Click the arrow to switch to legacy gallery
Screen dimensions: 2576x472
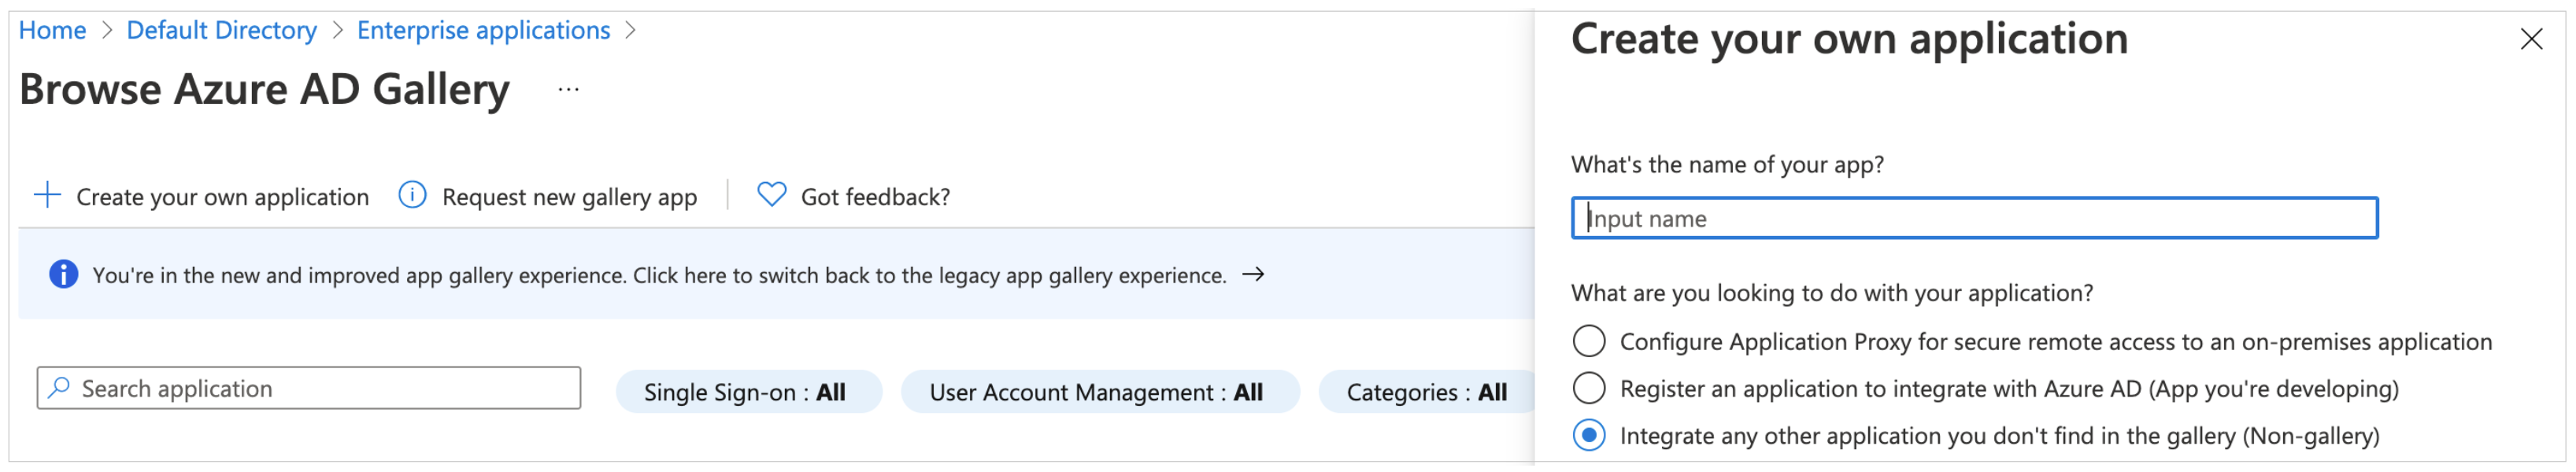tap(1253, 274)
